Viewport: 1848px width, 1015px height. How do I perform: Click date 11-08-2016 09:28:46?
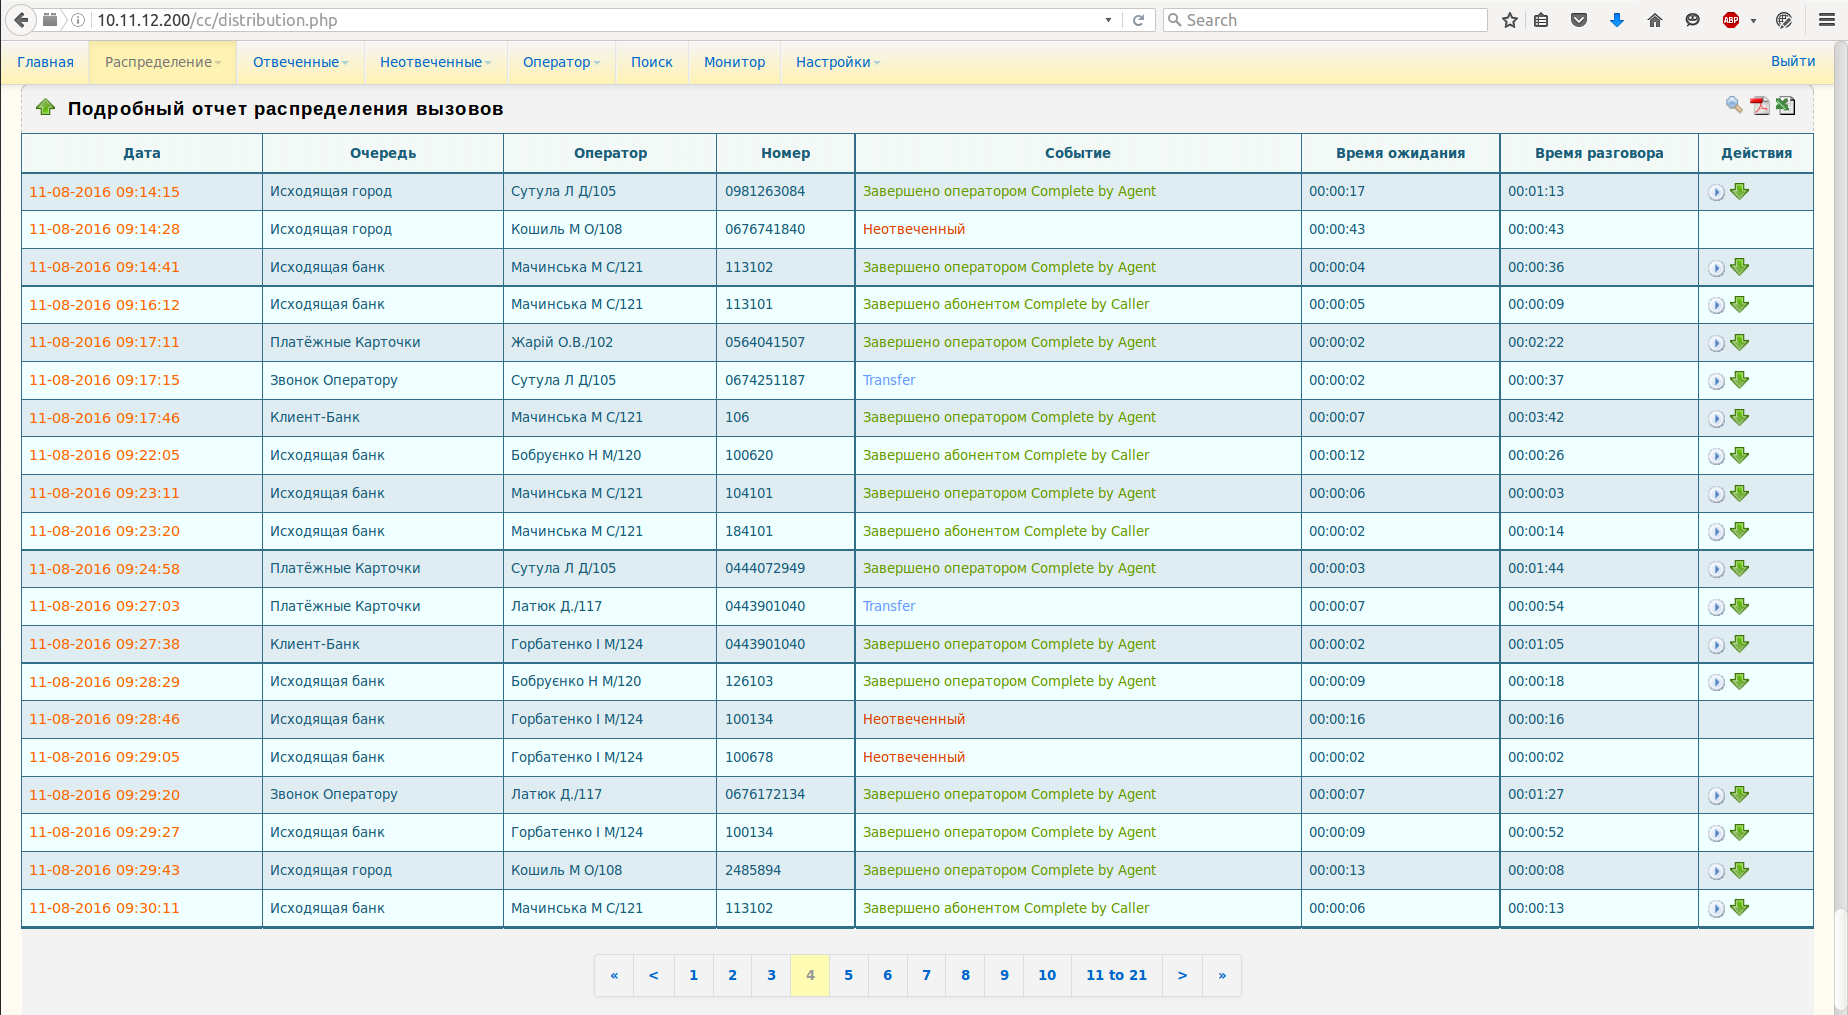104,719
